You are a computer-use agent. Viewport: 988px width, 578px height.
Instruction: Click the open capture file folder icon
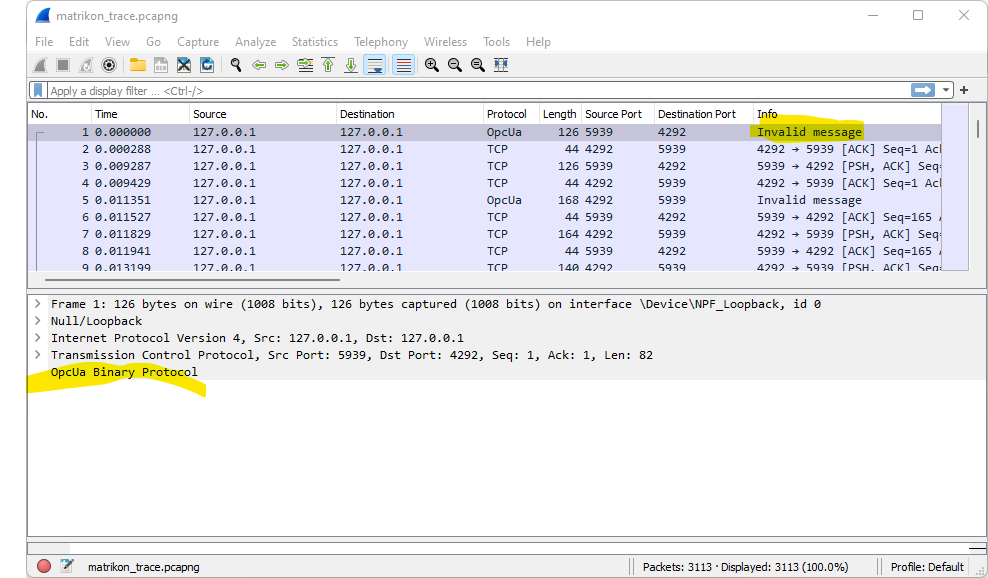[137, 65]
